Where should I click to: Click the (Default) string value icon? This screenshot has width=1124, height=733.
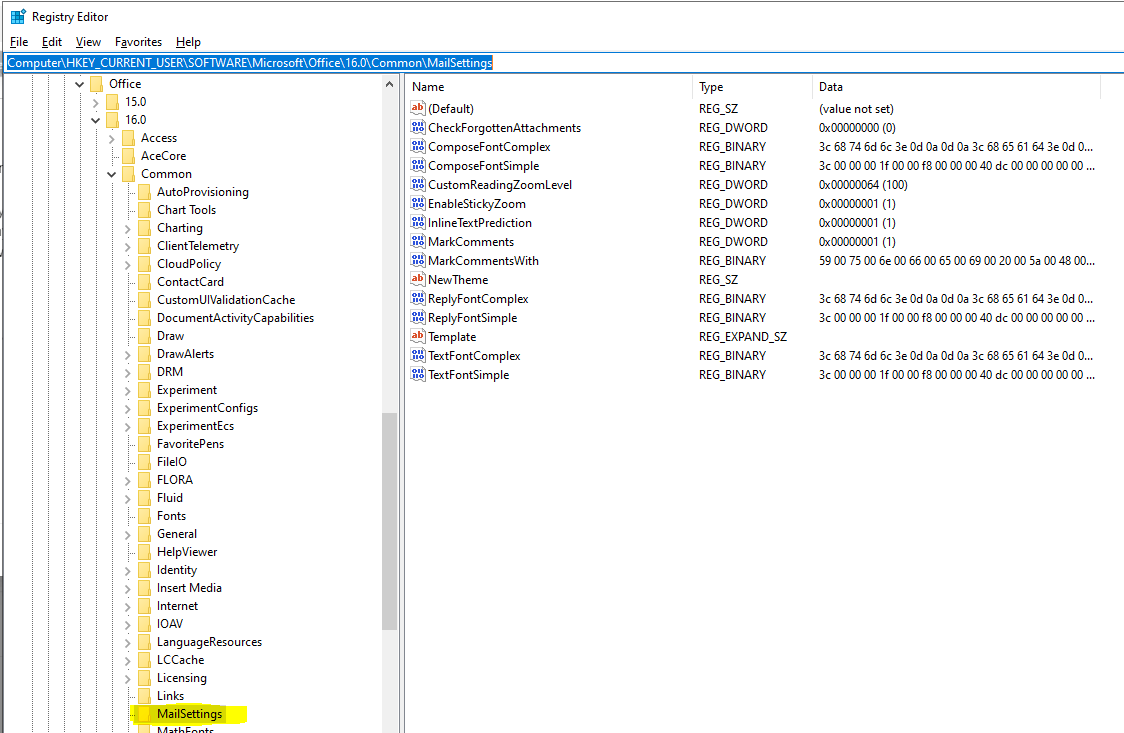click(x=418, y=108)
